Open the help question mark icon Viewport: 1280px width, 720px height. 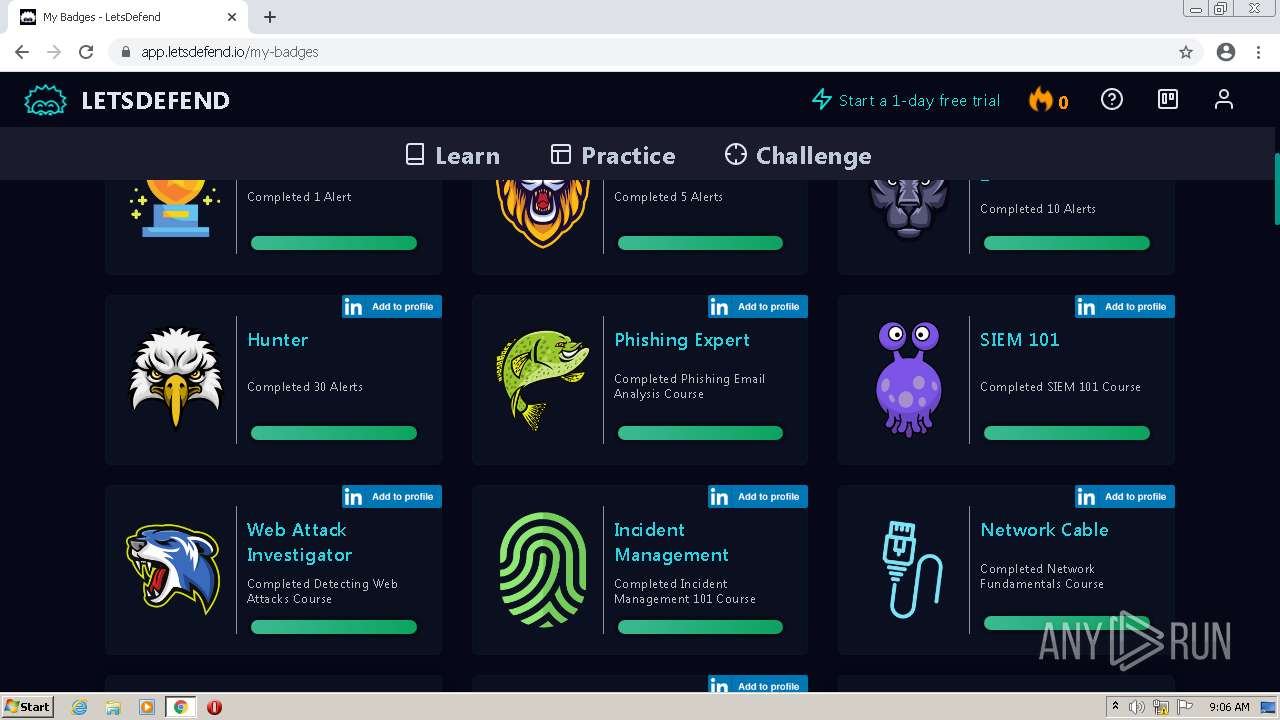[1112, 99]
